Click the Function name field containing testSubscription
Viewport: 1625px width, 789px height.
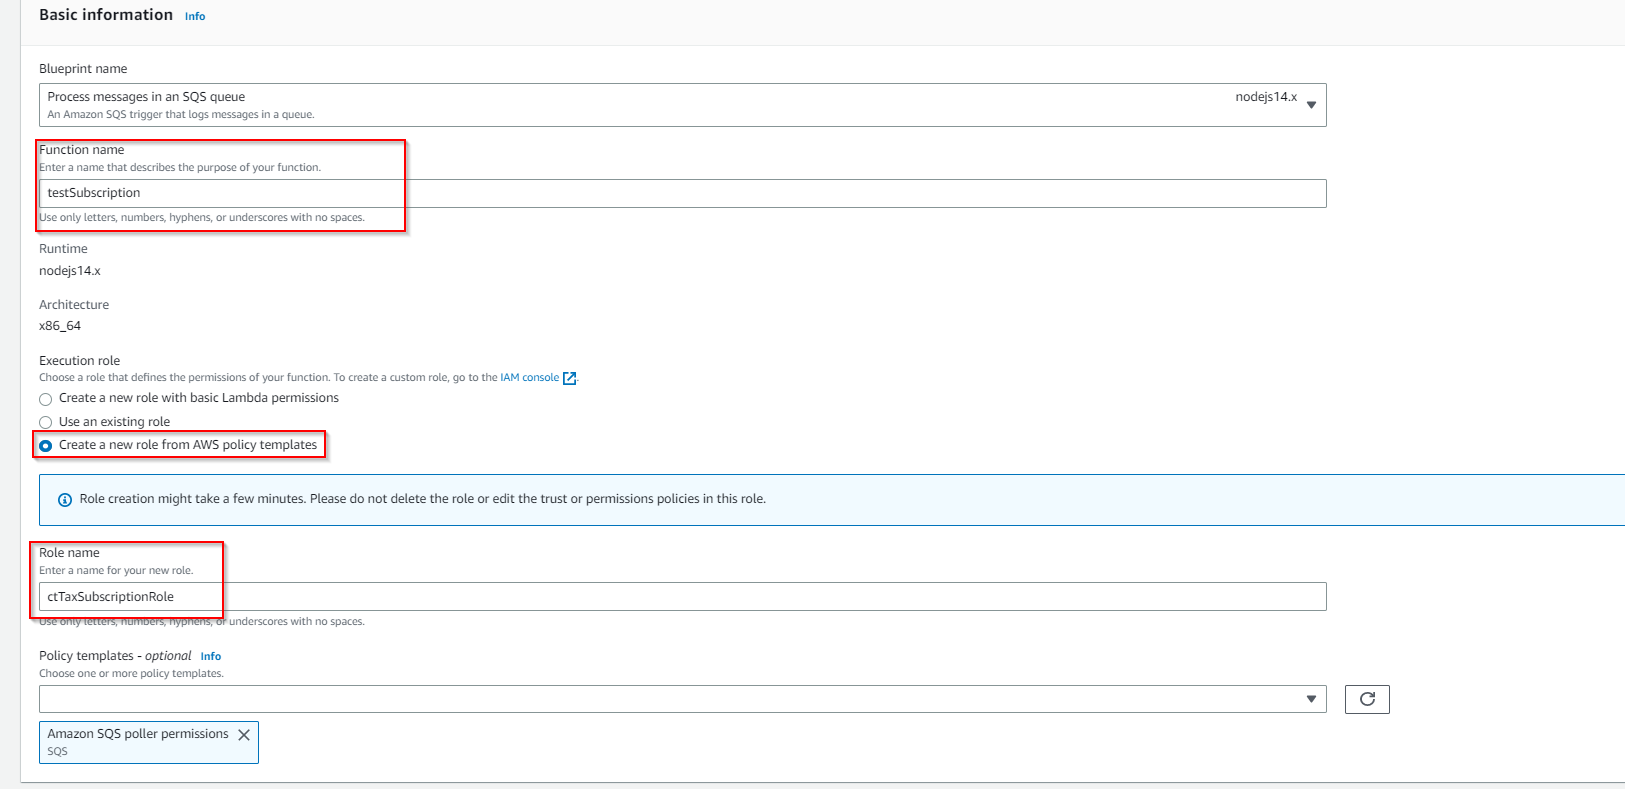tap(682, 193)
